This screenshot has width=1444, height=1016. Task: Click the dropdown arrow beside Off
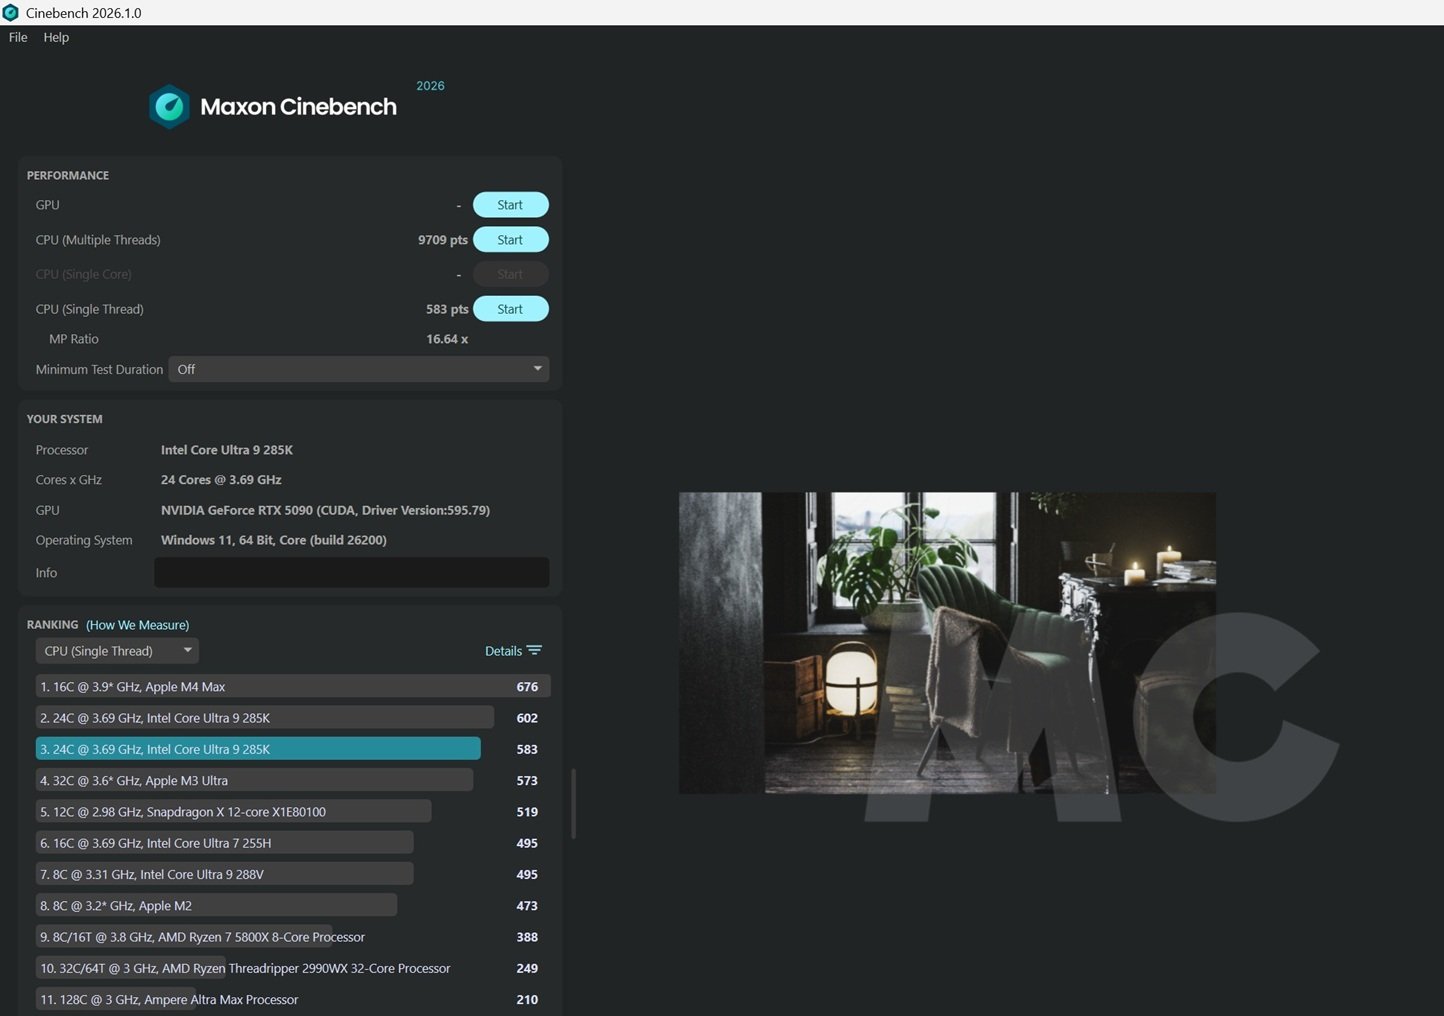point(537,369)
